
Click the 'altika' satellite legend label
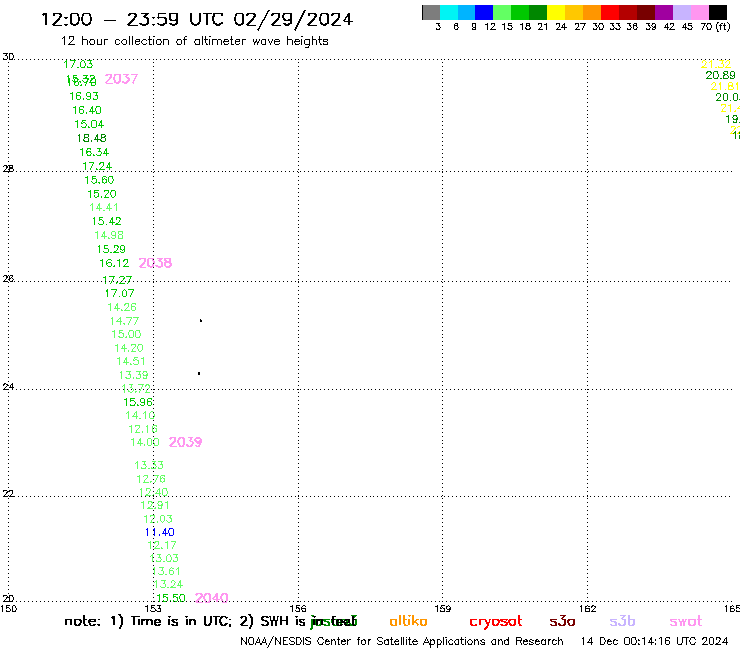click(408, 621)
